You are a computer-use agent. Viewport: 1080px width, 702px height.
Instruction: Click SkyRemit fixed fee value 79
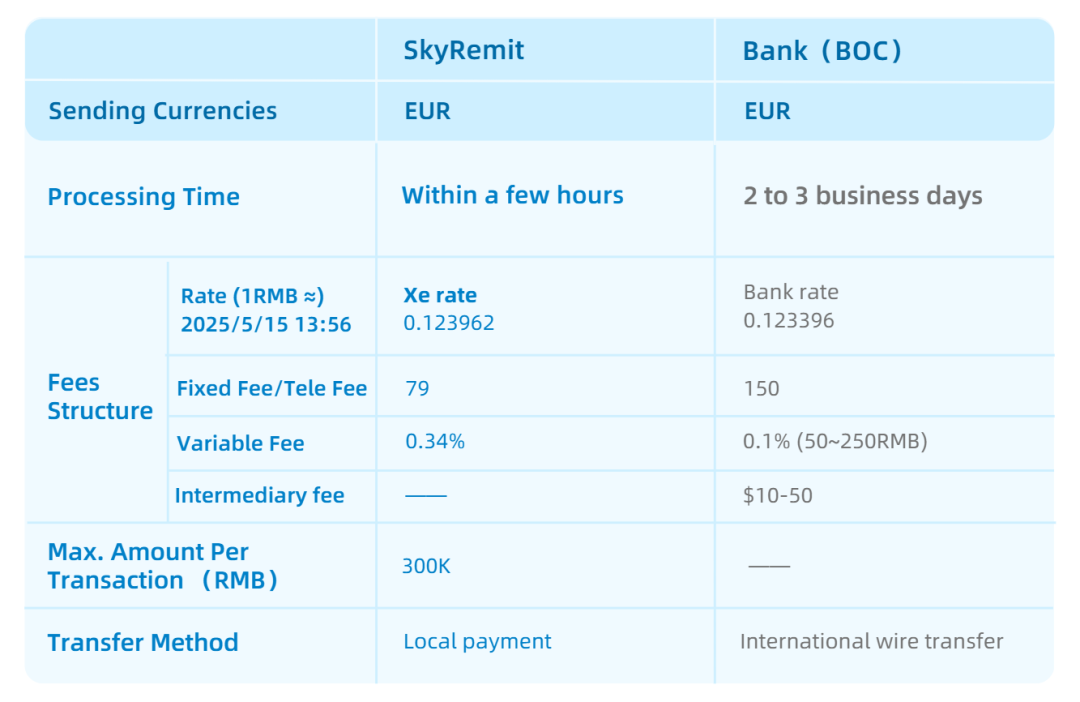(417, 389)
